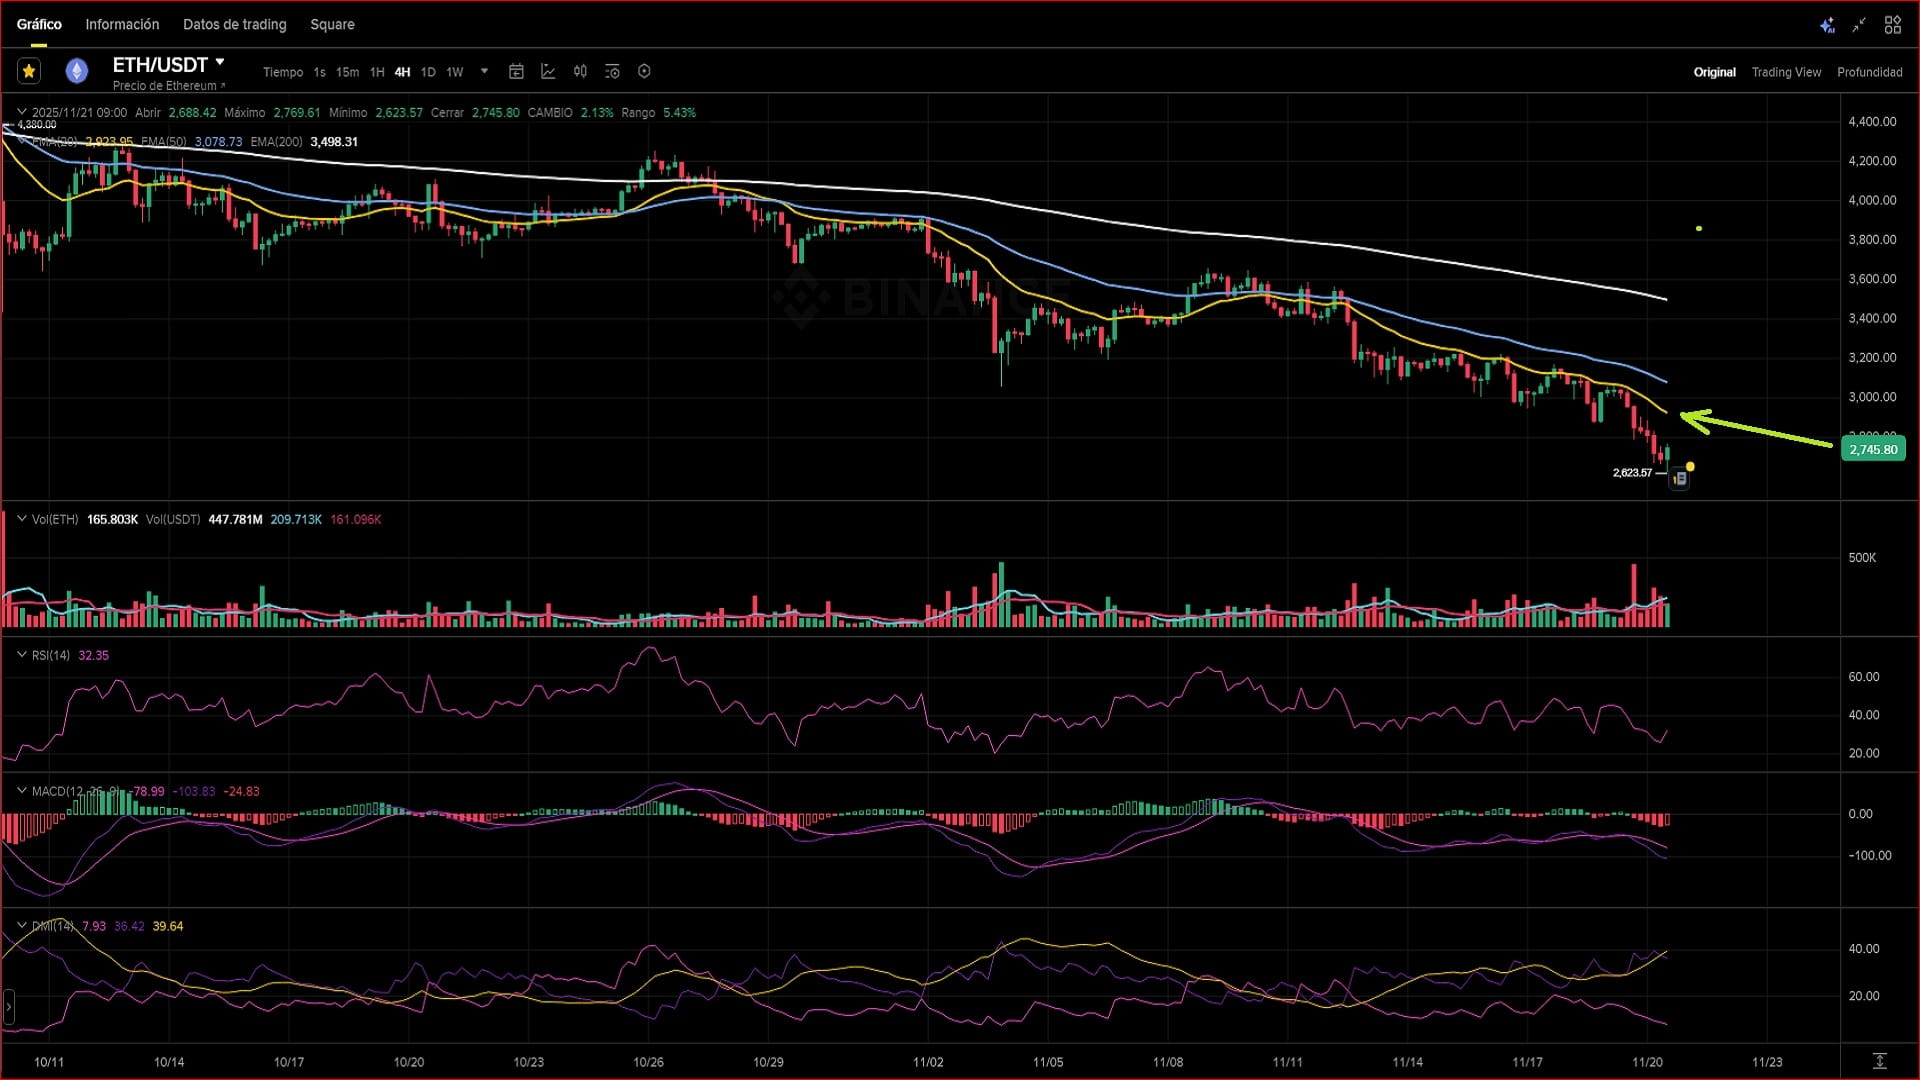The width and height of the screenshot is (1920, 1080).
Task: Open the technical indicators line-chart icon
Action: pos(548,71)
